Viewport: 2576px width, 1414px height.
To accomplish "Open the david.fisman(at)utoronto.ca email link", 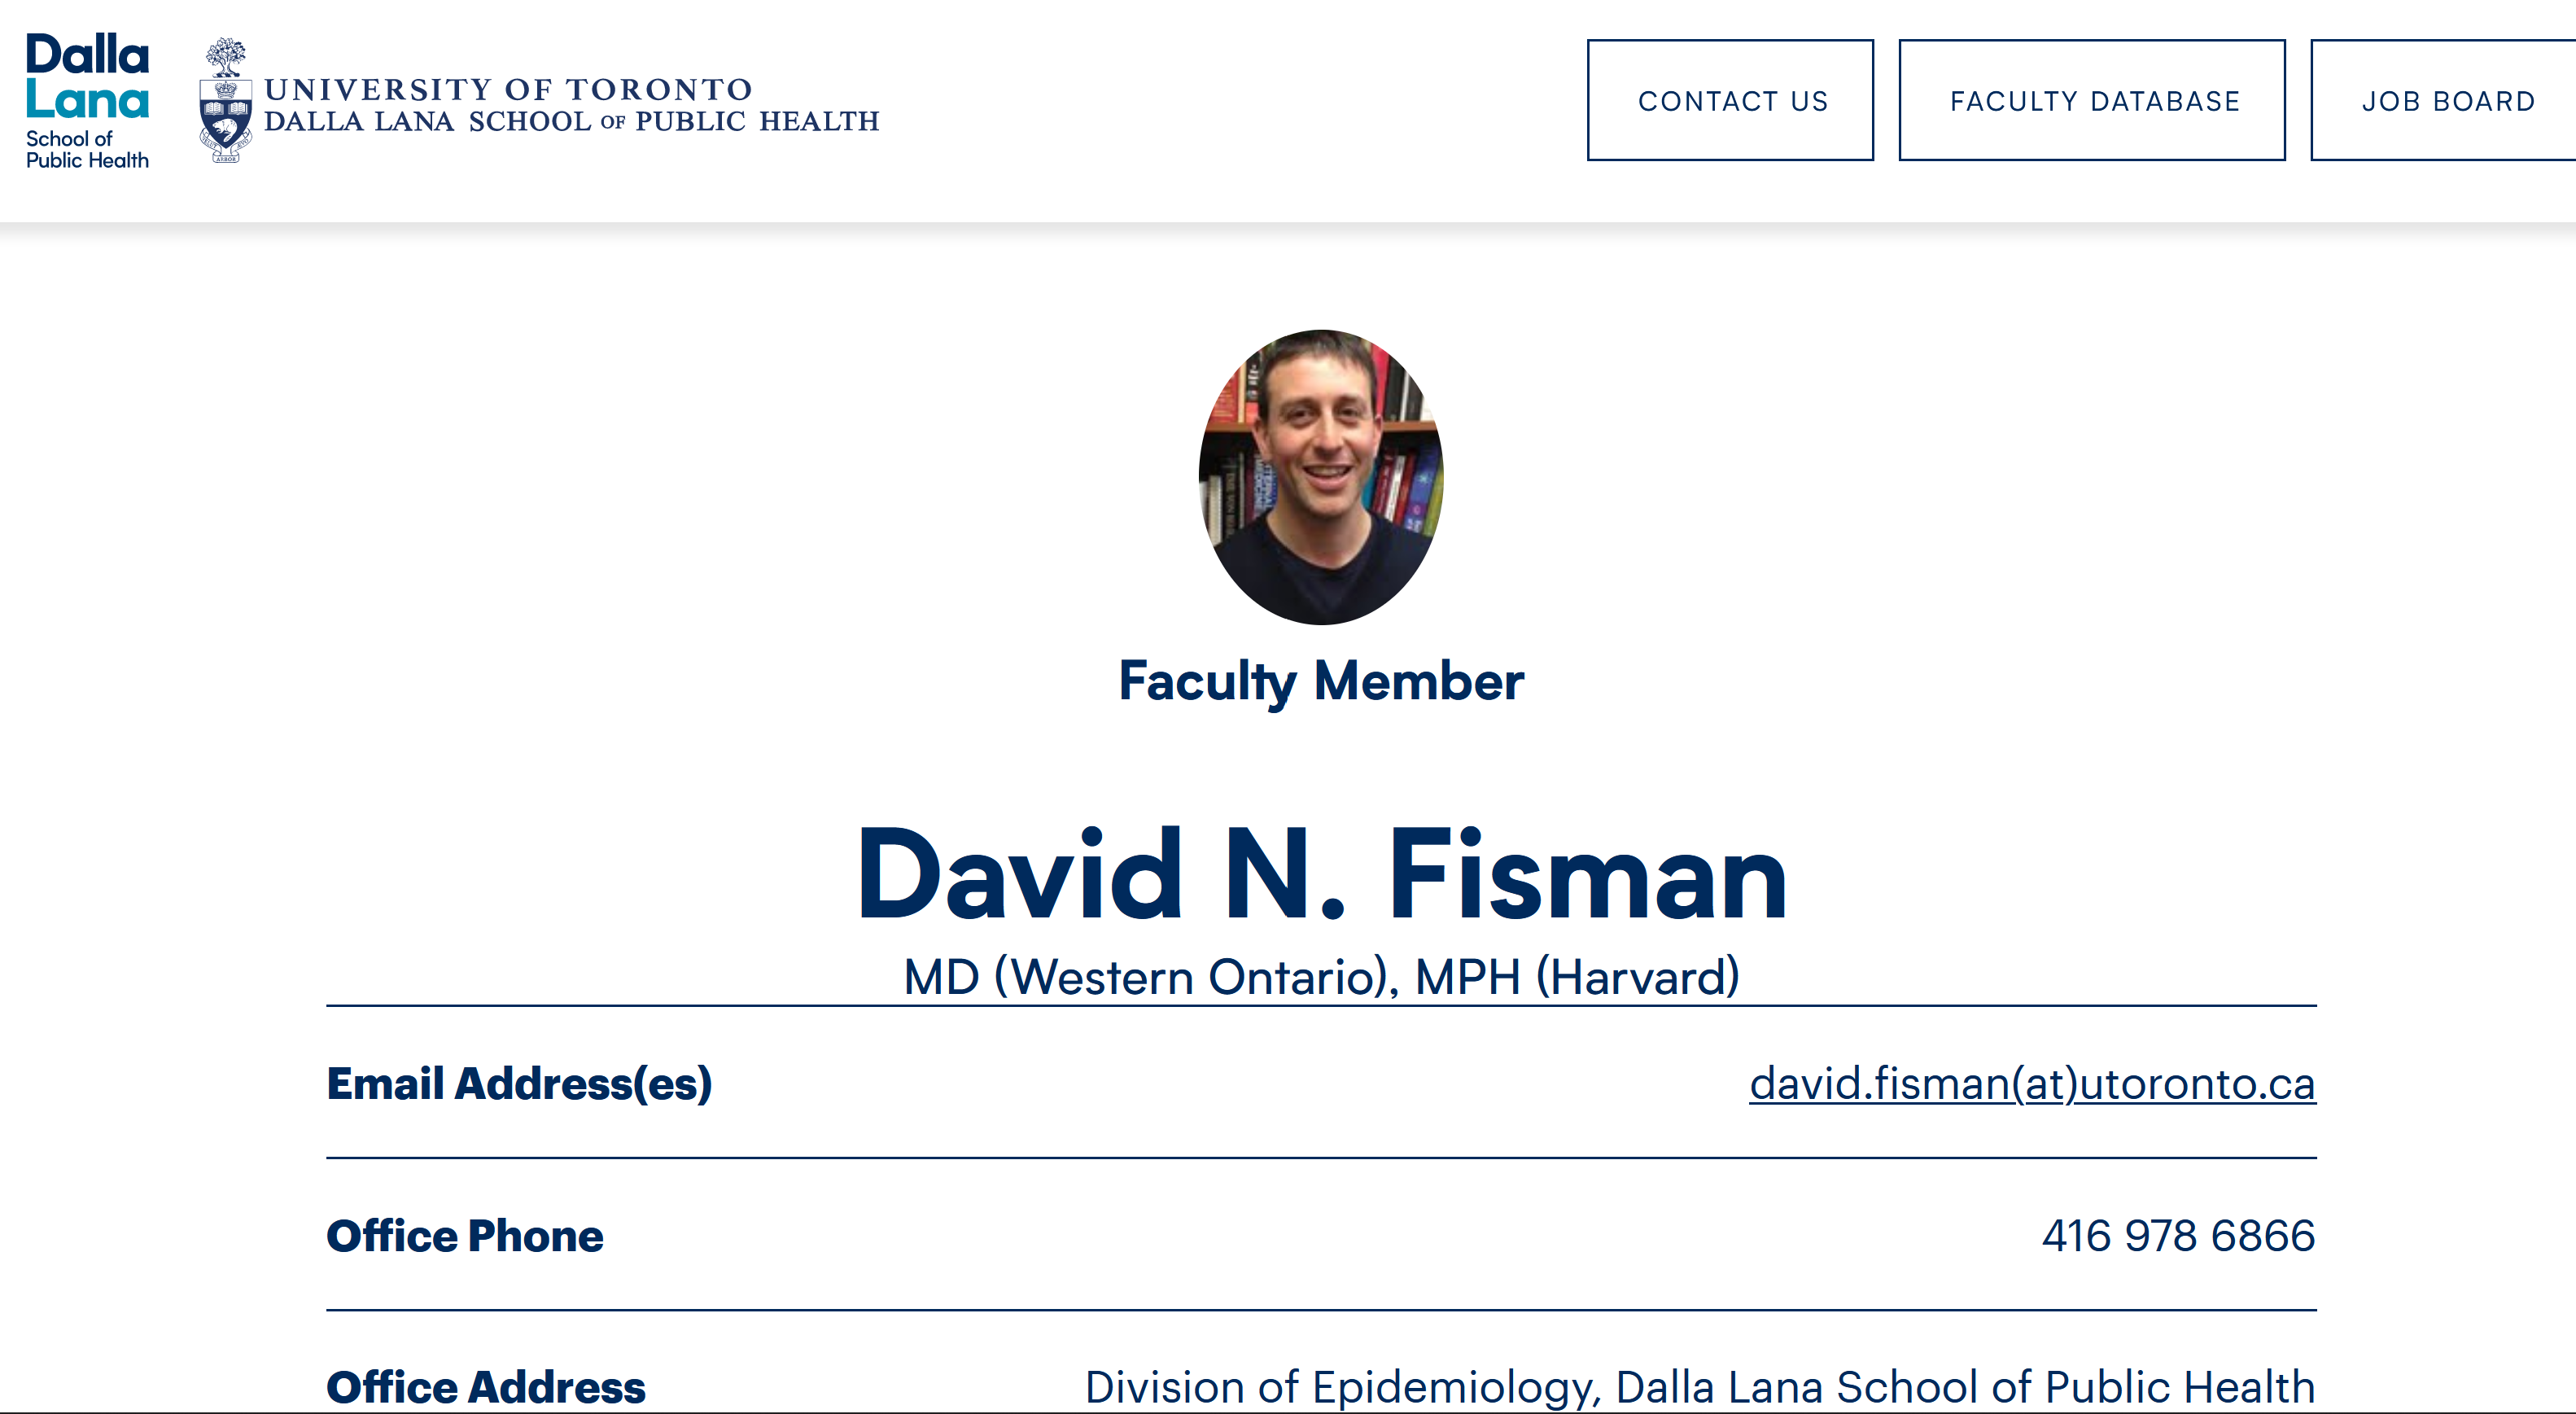I will pos(2032,1083).
